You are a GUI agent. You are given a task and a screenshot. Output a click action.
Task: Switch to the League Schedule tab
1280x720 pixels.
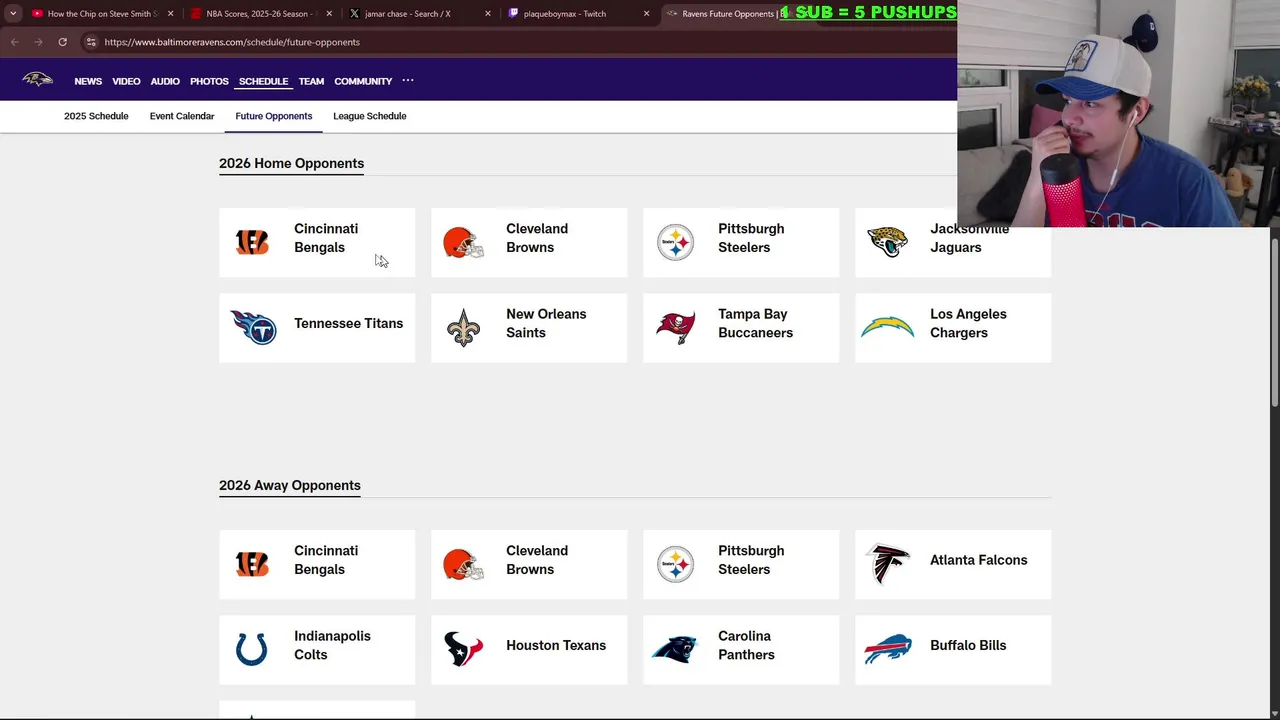point(370,116)
